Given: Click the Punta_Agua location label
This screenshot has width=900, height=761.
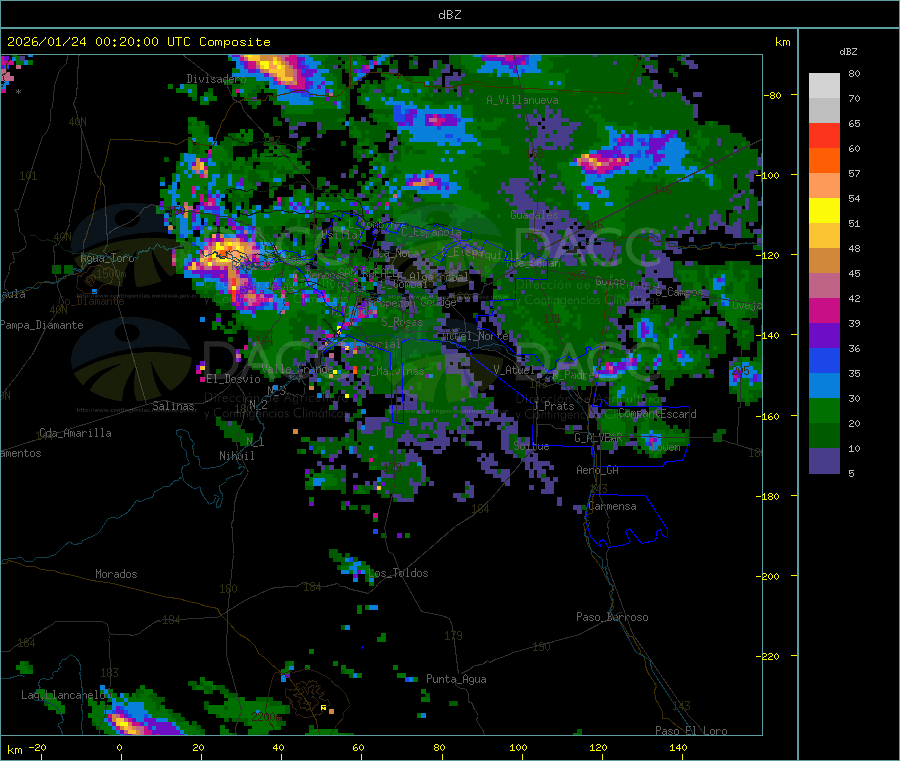Looking at the screenshot, I should coord(456,680).
